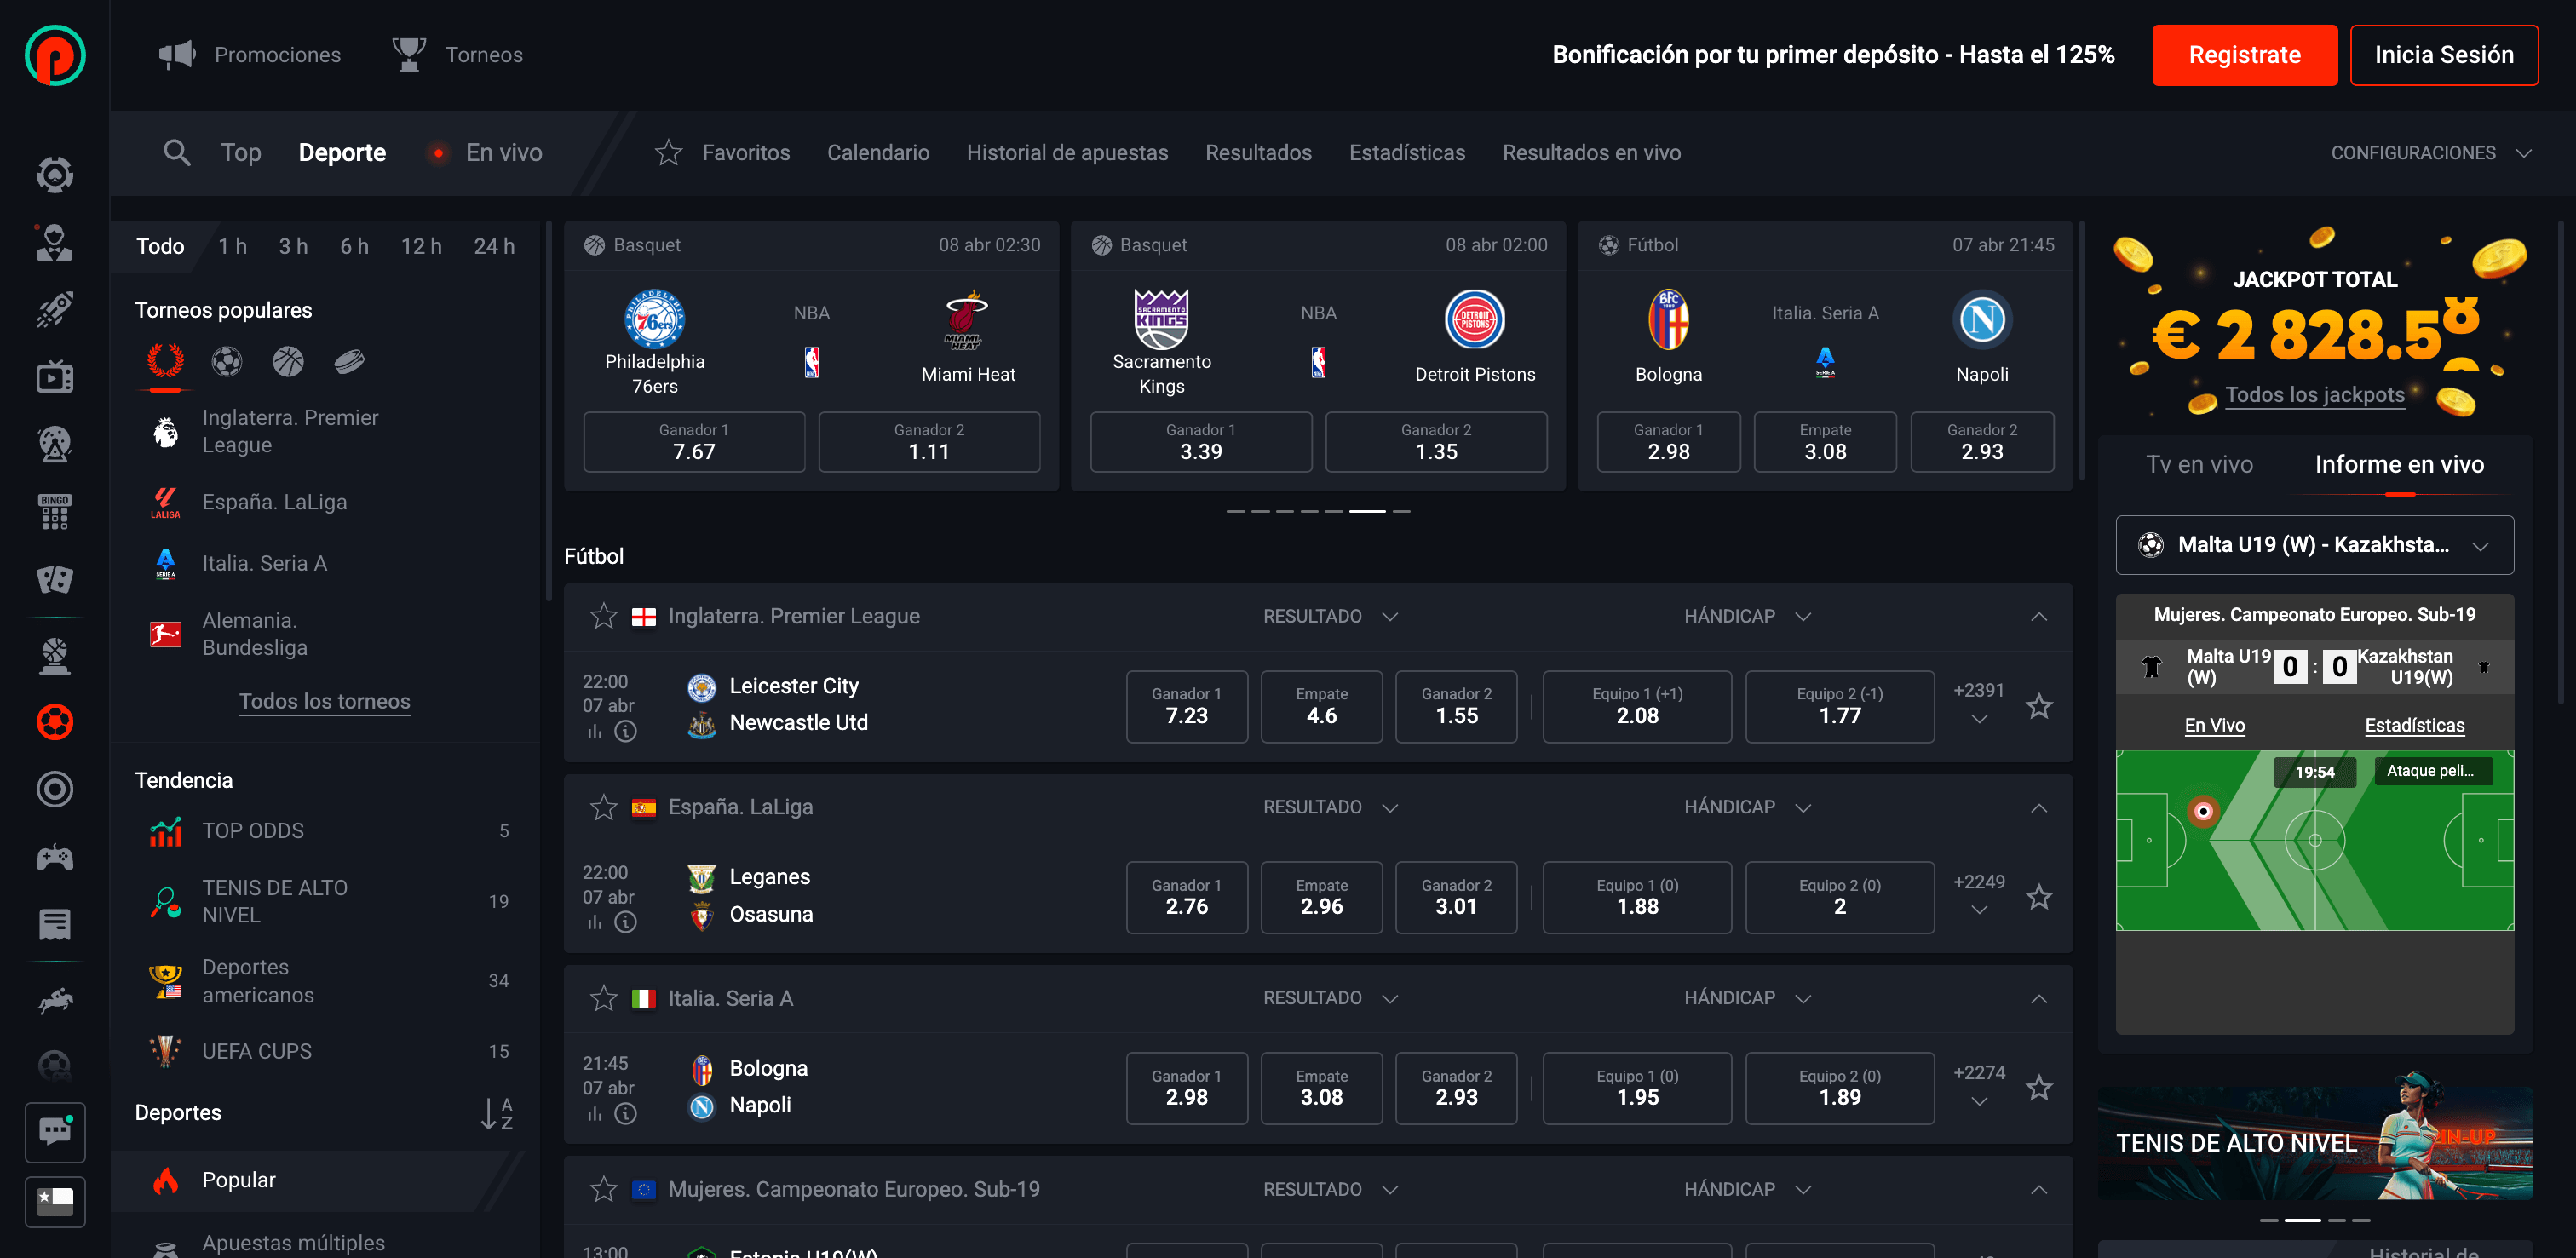Open statistics icon for Leicester City match

(x=595, y=732)
